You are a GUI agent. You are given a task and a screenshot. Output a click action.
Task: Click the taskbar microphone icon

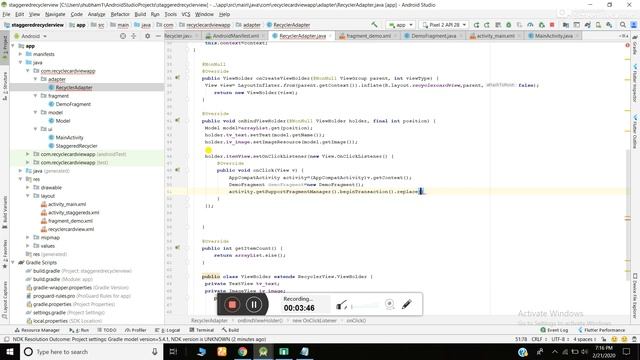pos(155,351)
